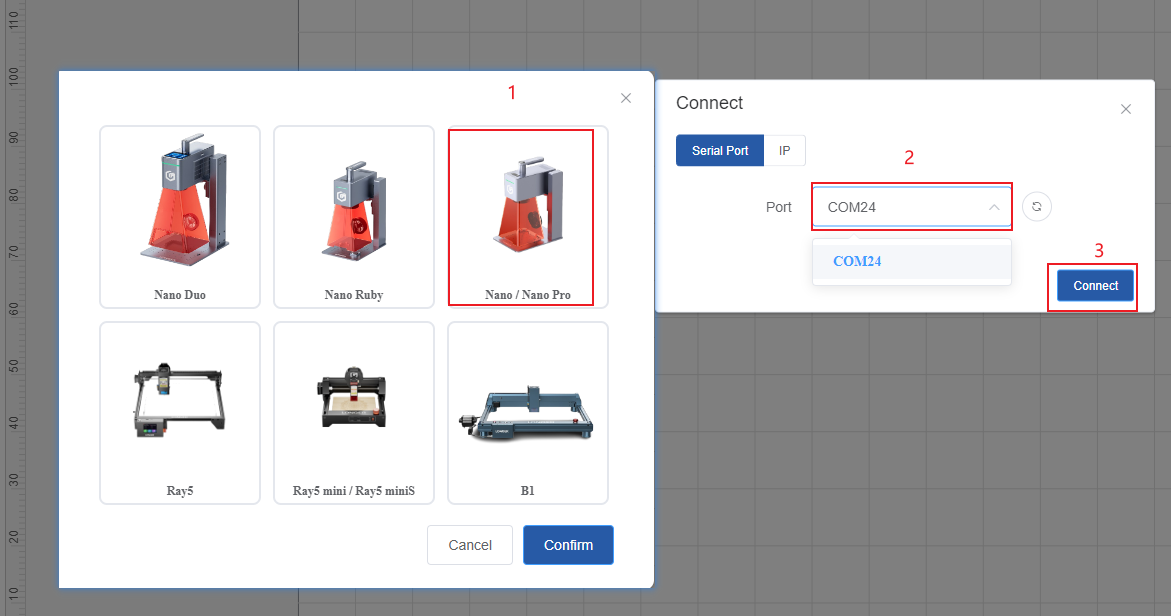
Task: Close the Connect dialog
Action: (1125, 108)
